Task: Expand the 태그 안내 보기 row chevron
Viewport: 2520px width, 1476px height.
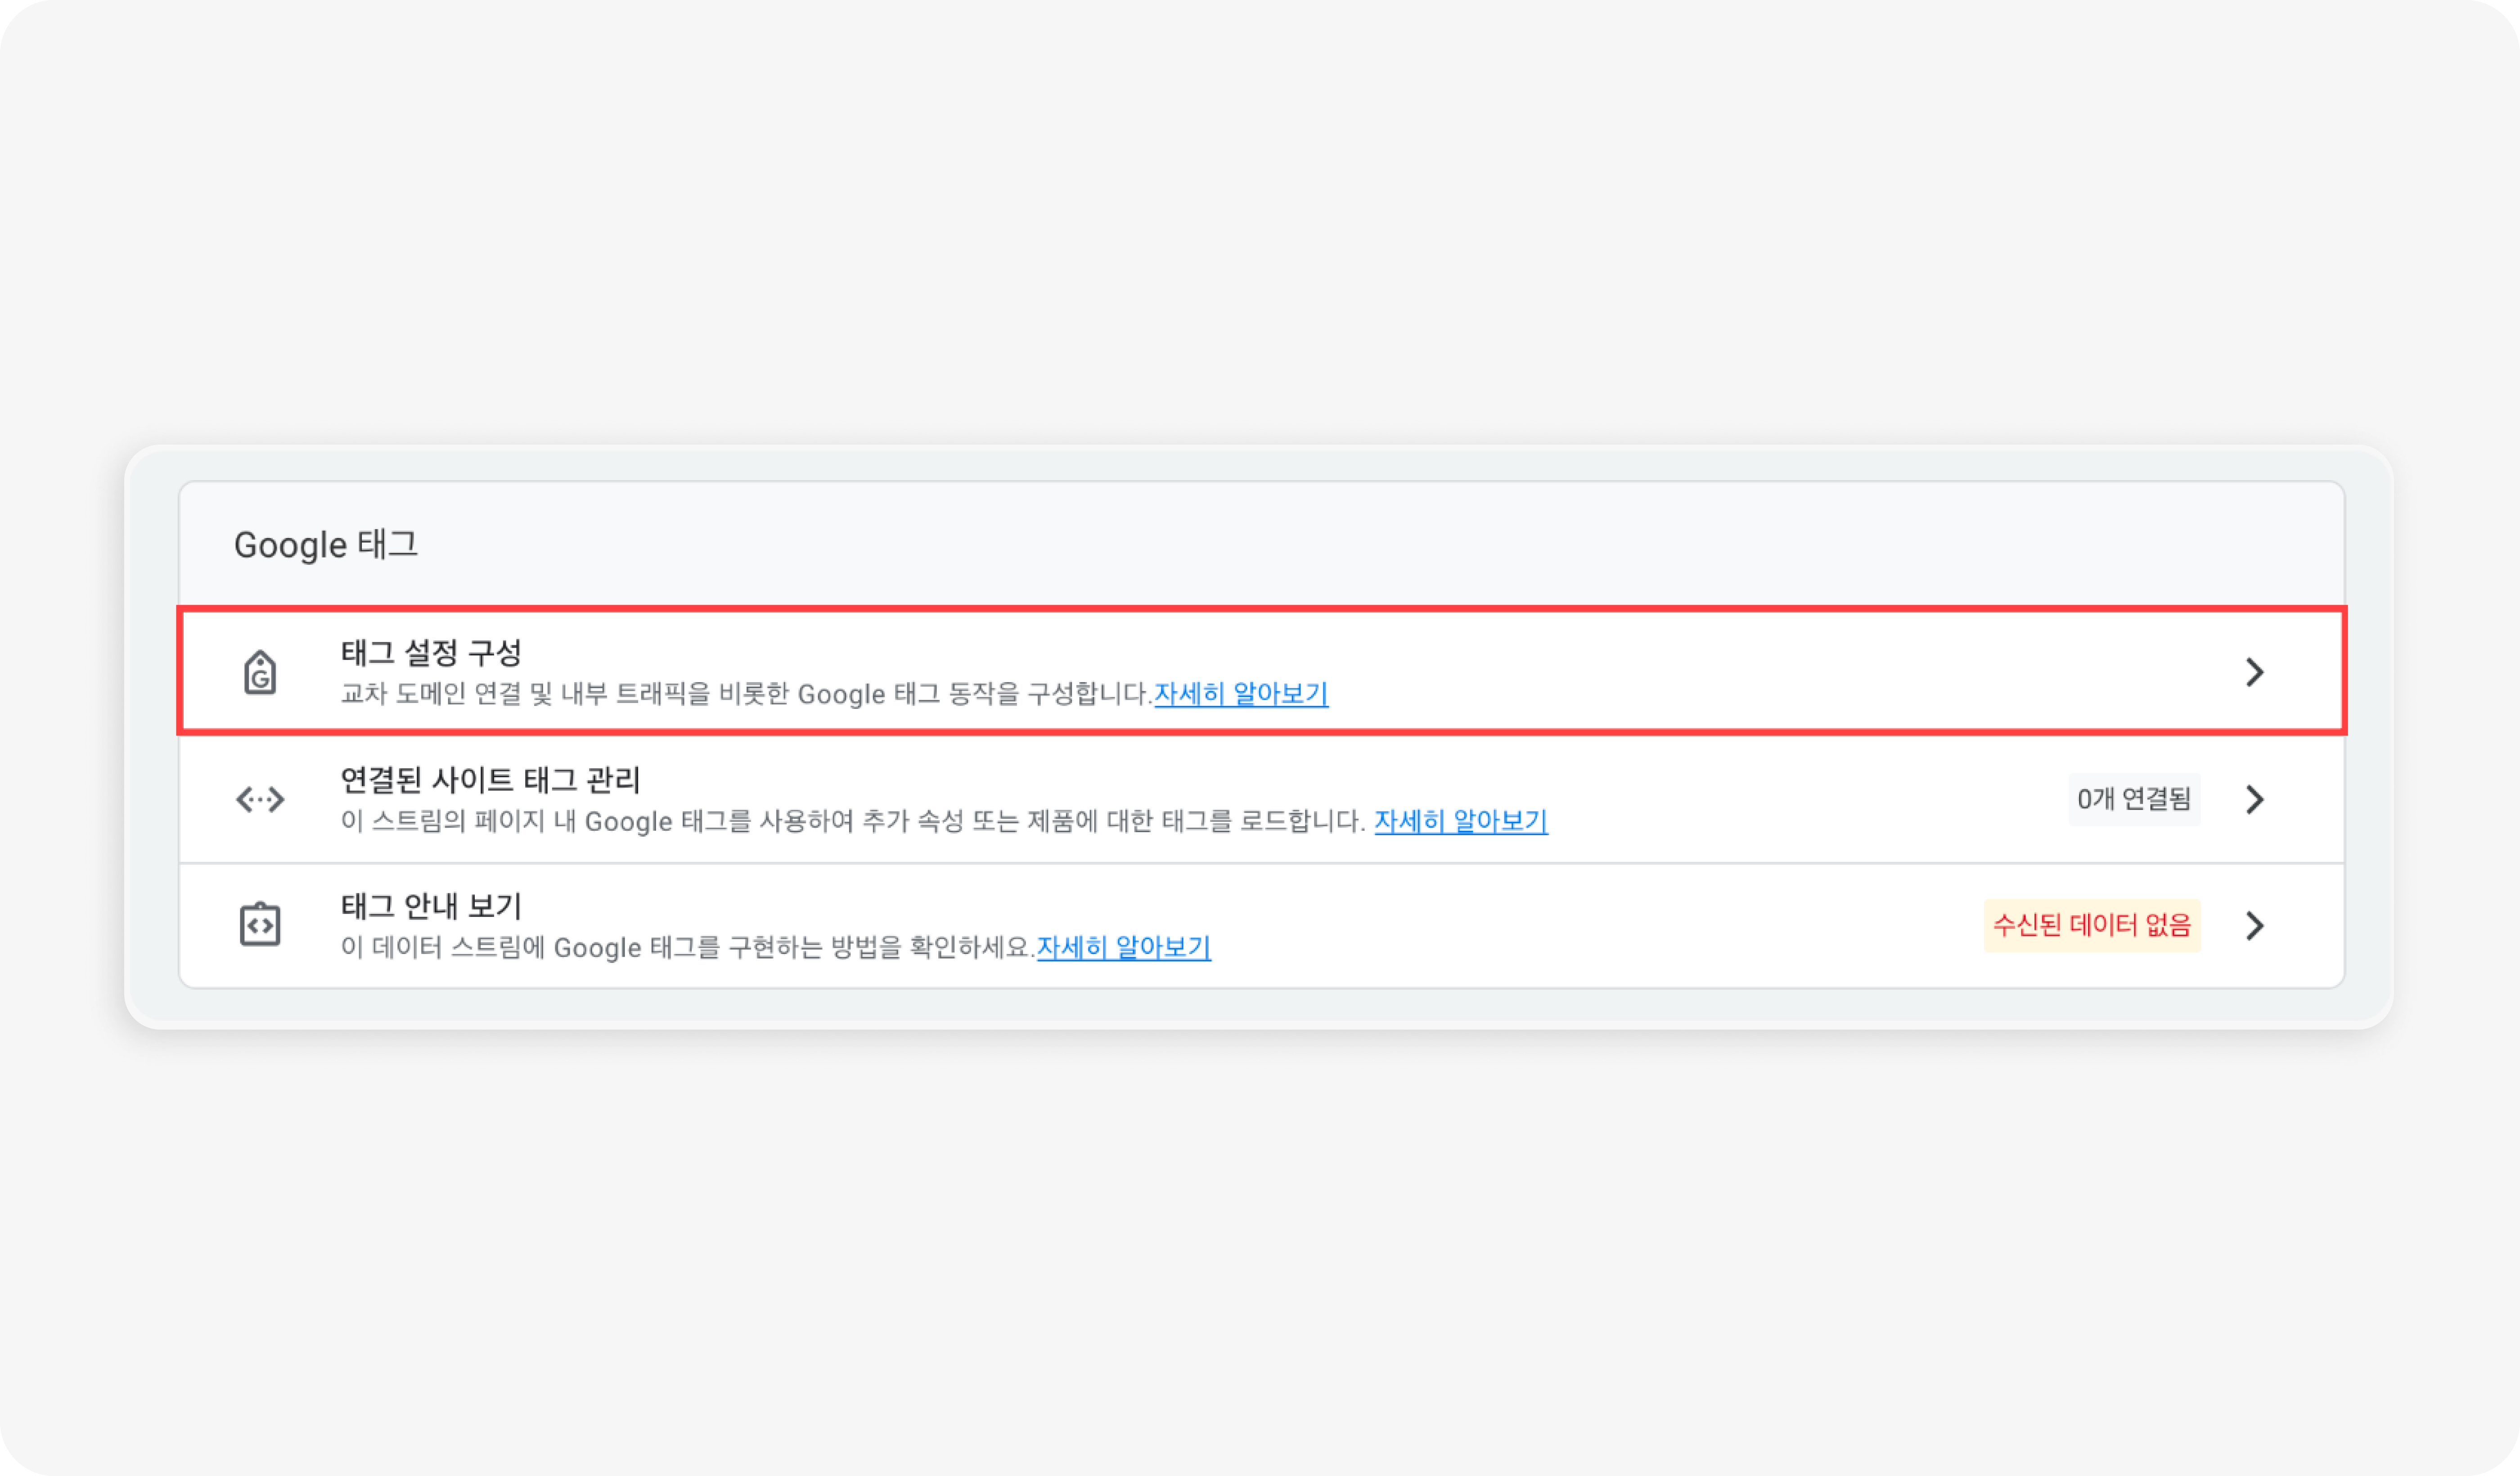Action: 2254,925
